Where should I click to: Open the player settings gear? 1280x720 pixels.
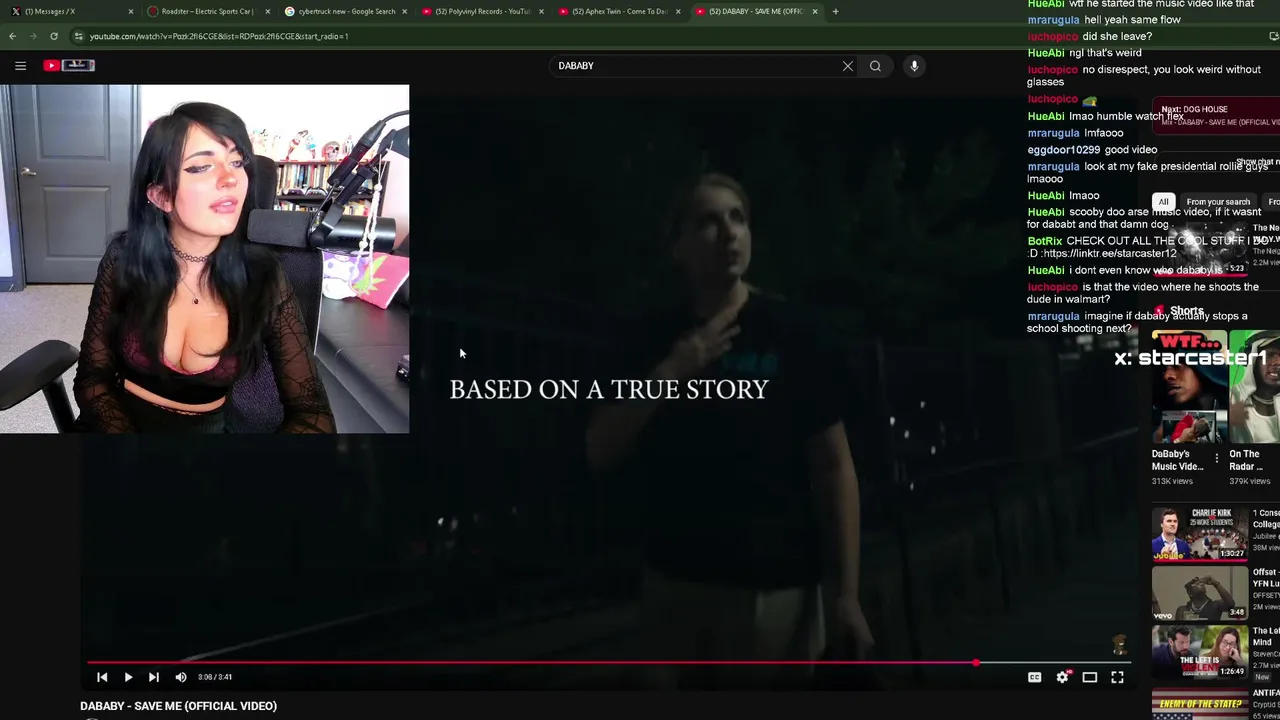[1062, 677]
